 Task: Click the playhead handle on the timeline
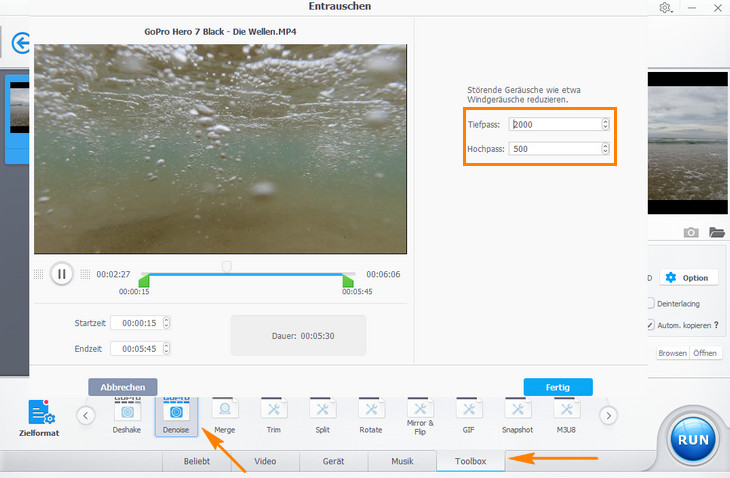click(226, 267)
